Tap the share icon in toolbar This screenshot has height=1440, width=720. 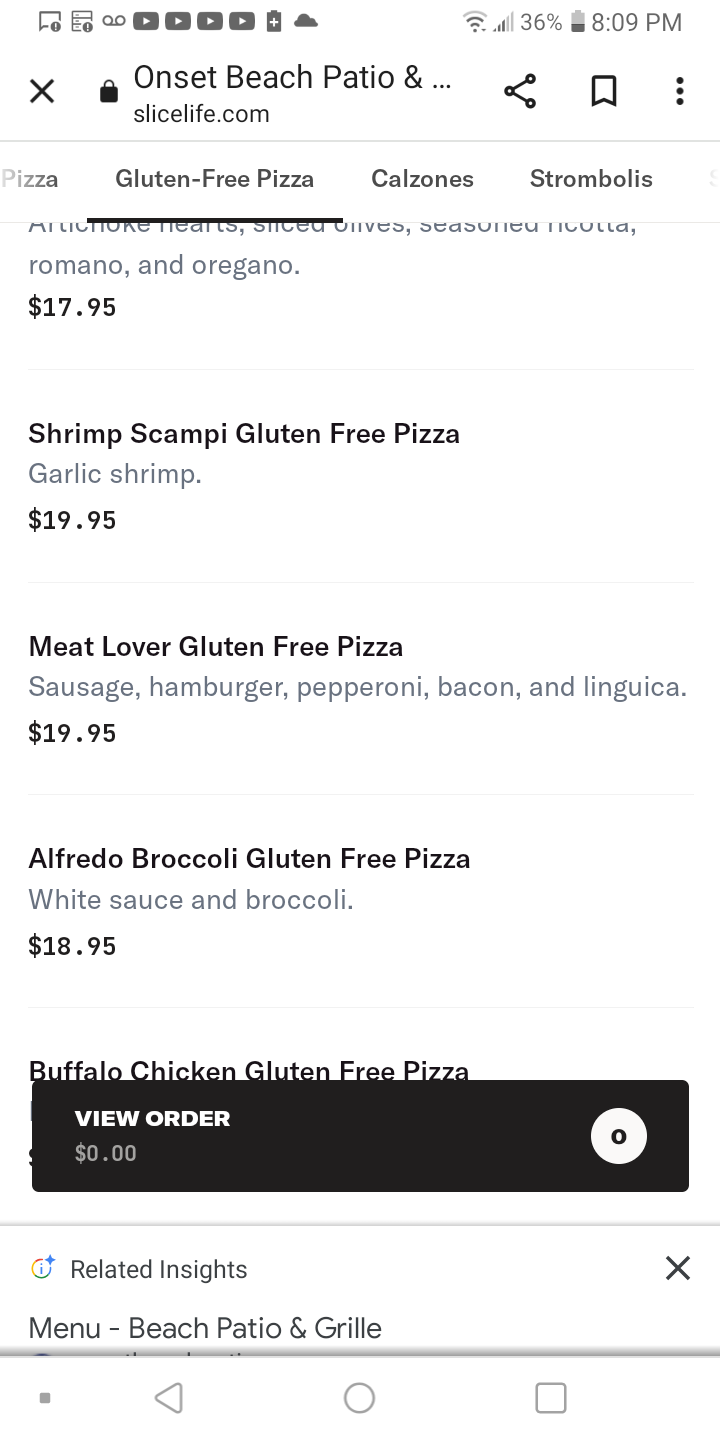[520, 92]
